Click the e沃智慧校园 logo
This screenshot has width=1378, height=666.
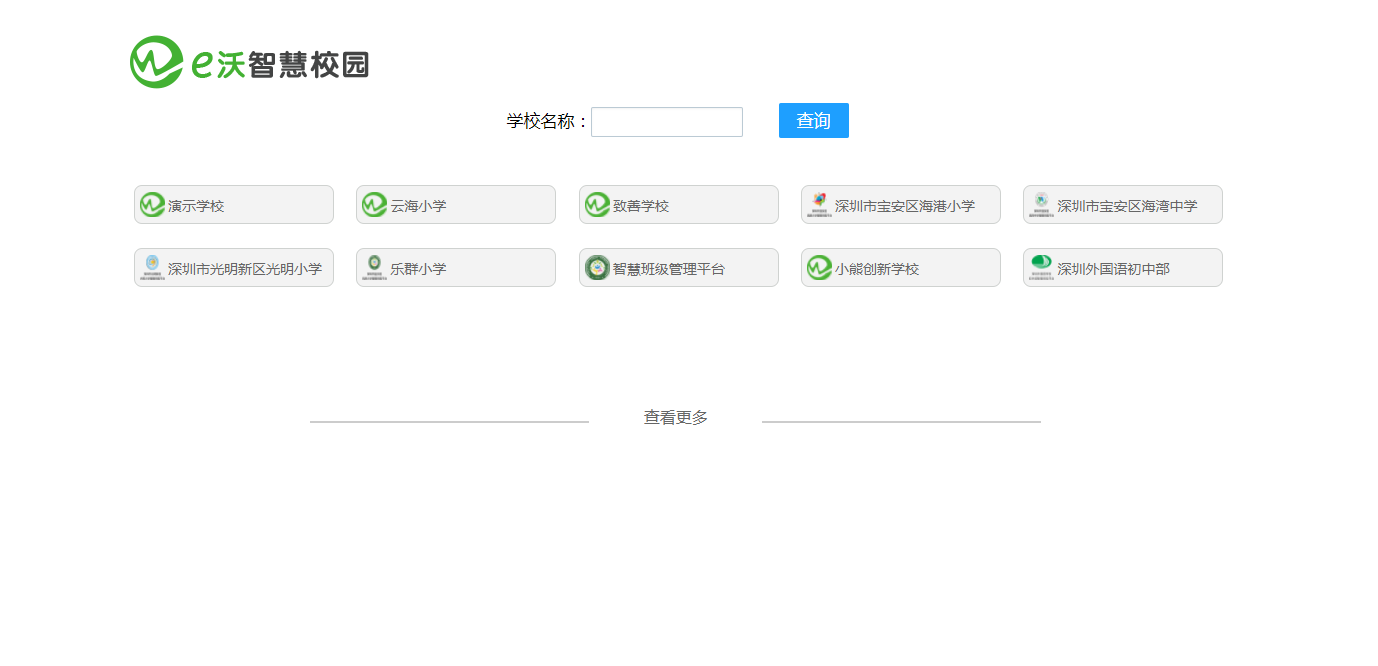coord(249,62)
